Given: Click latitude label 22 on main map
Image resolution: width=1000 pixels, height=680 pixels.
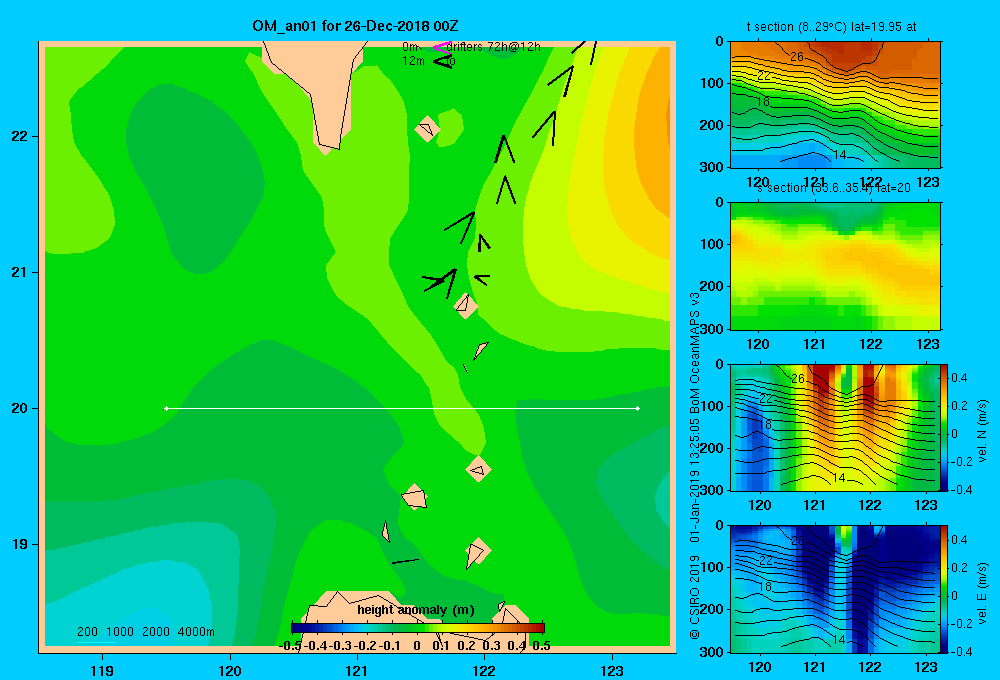Looking at the screenshot, I should click(x=19, y=136).
